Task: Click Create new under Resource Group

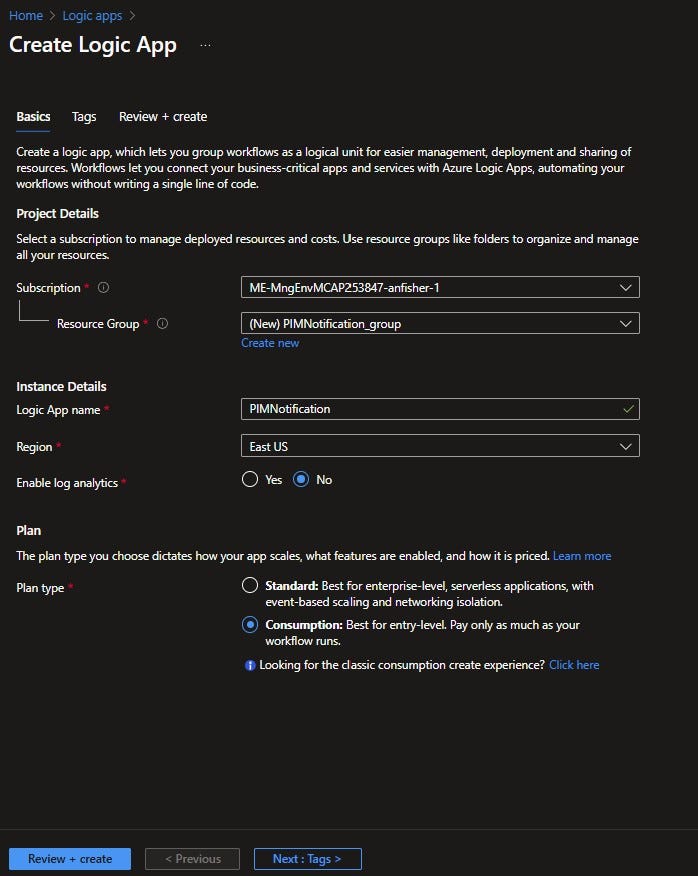Action: click(270, 342)
